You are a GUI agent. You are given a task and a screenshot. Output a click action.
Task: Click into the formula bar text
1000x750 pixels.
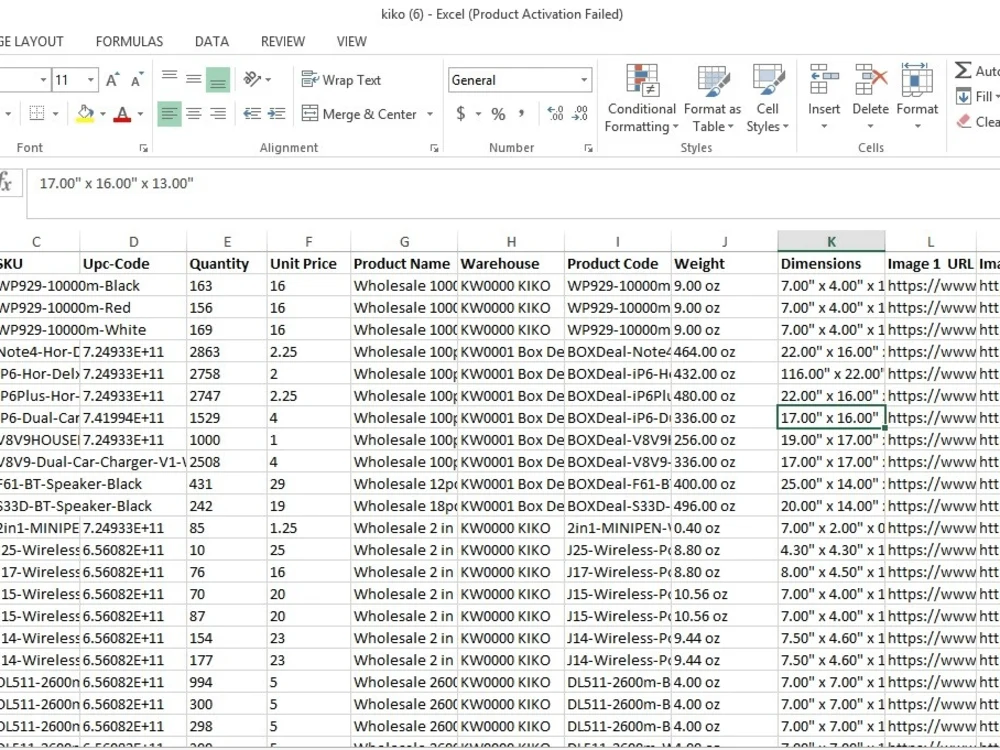click(116, 184)
